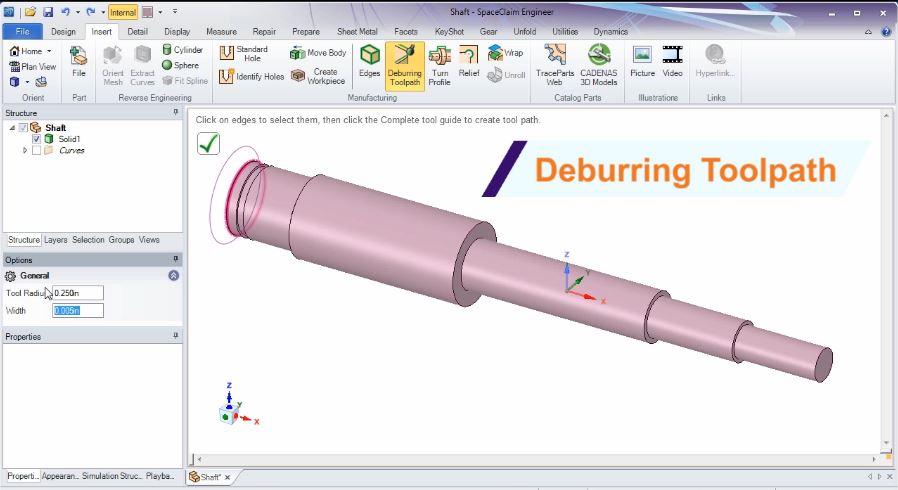Toggle the Shaft visibility checkbox
Image resolution: width=898 pixels, height=490 pixels.
pyautogui.click(x=23, y=128)
